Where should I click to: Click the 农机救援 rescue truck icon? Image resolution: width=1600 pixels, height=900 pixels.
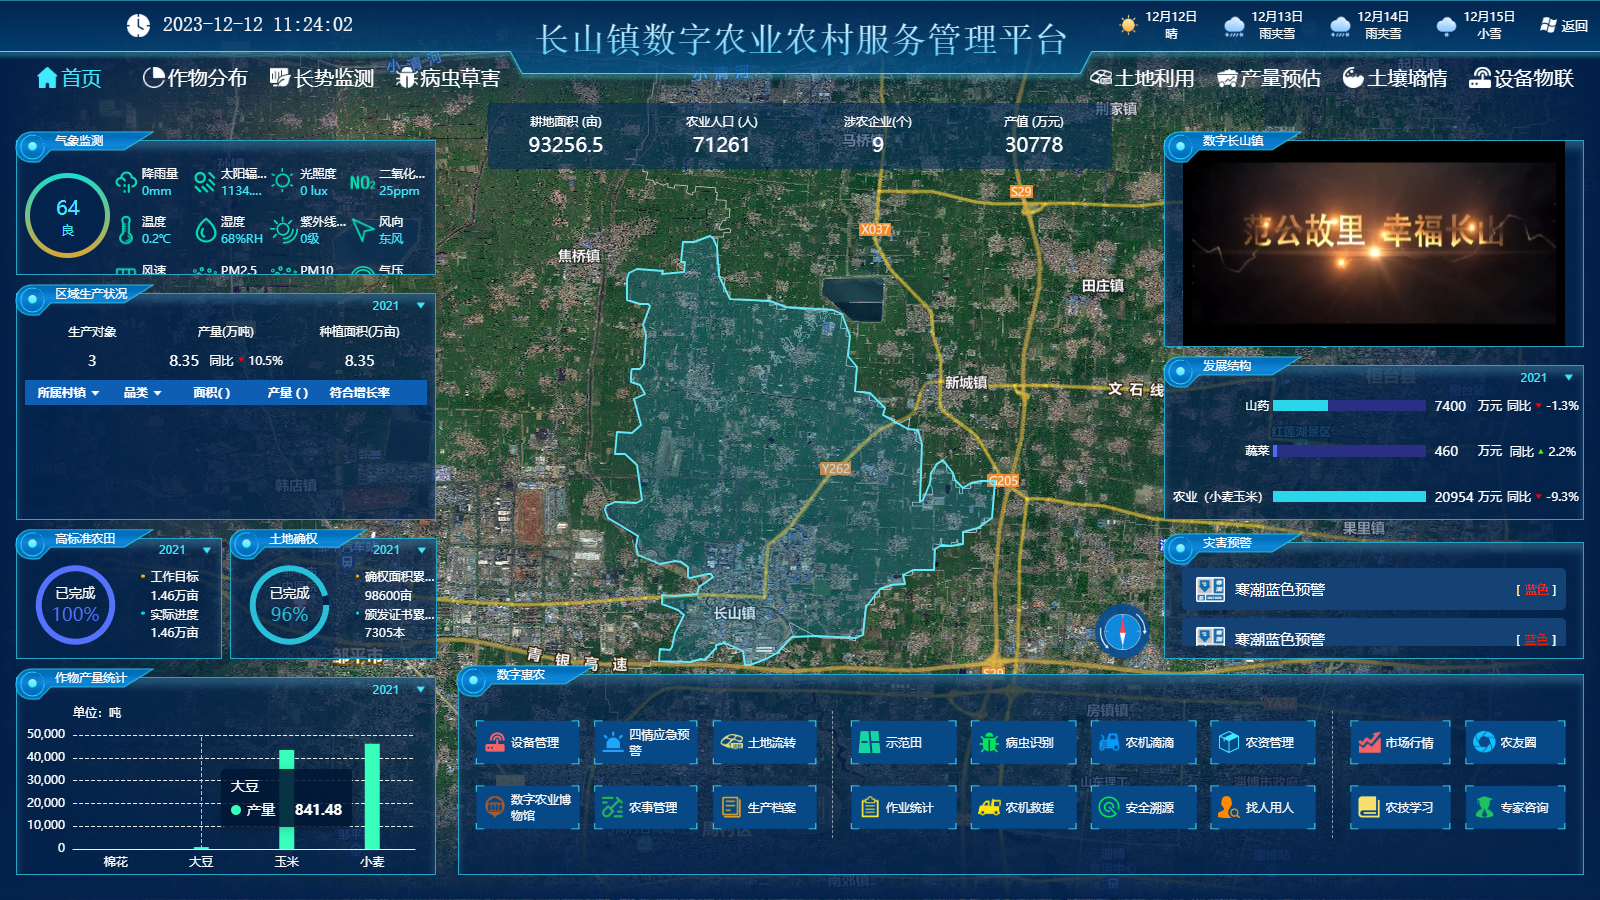point(989,807)
